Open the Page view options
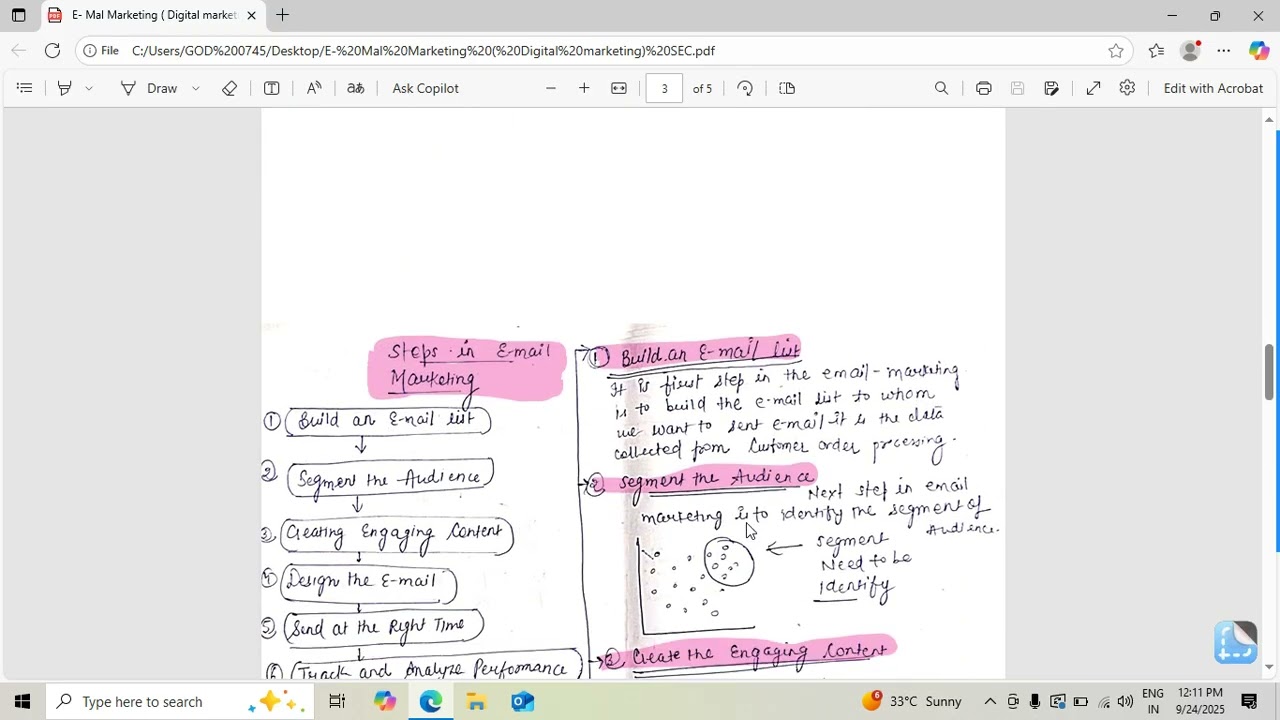Viewport: 1280px width, 720px height. point(787,88)
